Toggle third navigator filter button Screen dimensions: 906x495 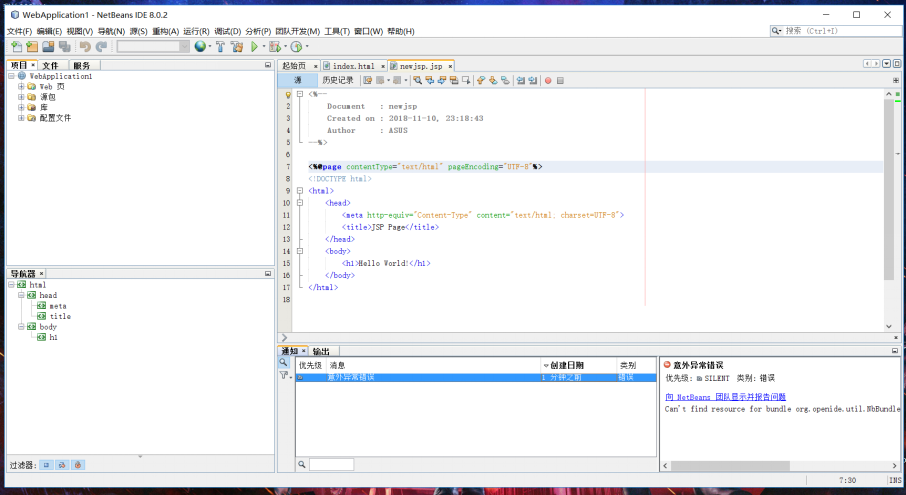click(x=78, y=465)
